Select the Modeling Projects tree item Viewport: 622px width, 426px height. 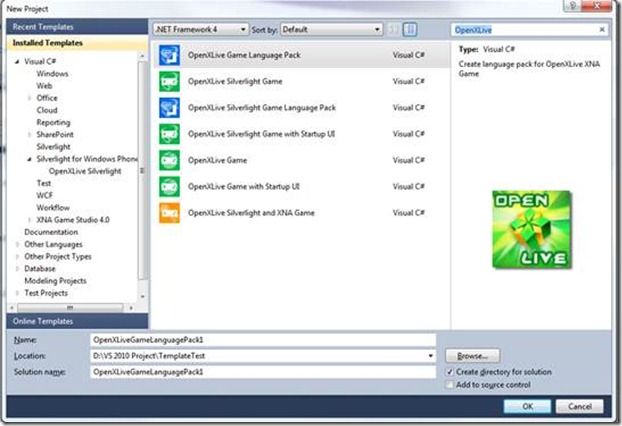coord(55,281)
